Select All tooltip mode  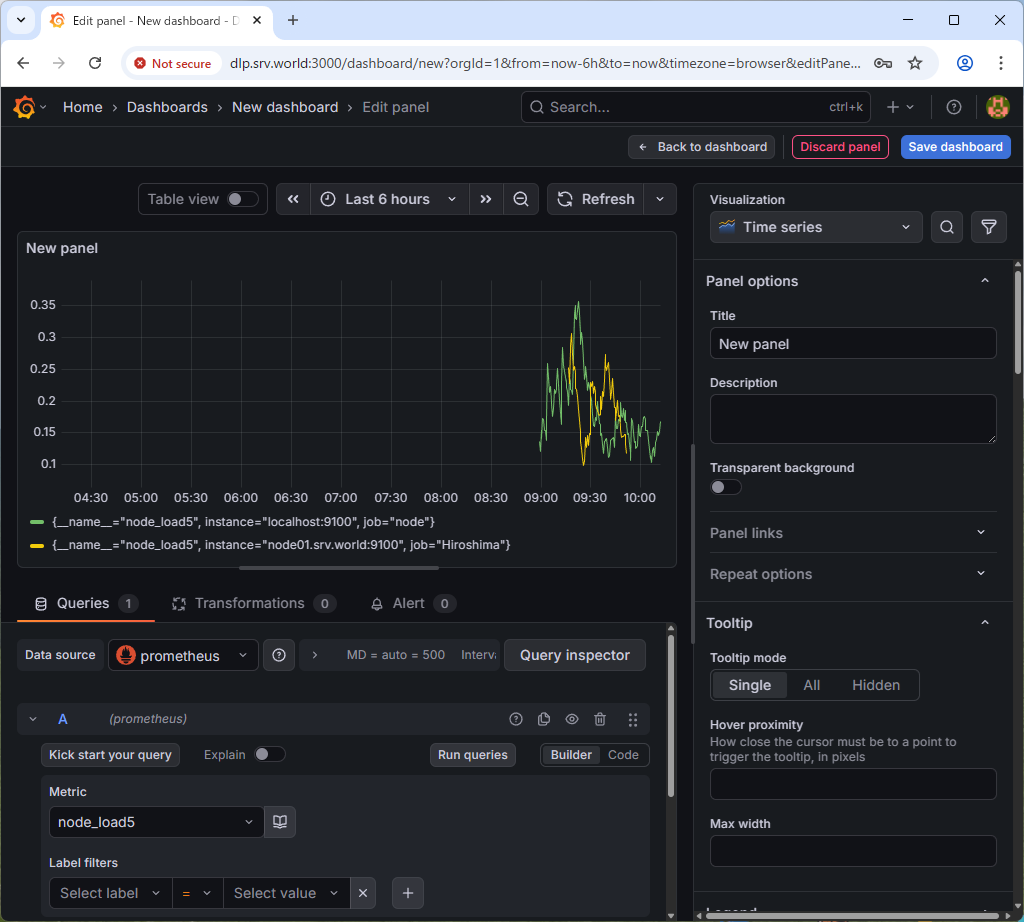(811, 685)
